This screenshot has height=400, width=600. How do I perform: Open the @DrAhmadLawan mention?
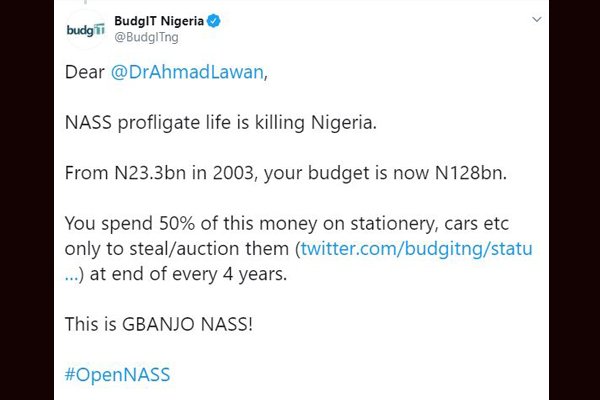click(x=187, y=72)
